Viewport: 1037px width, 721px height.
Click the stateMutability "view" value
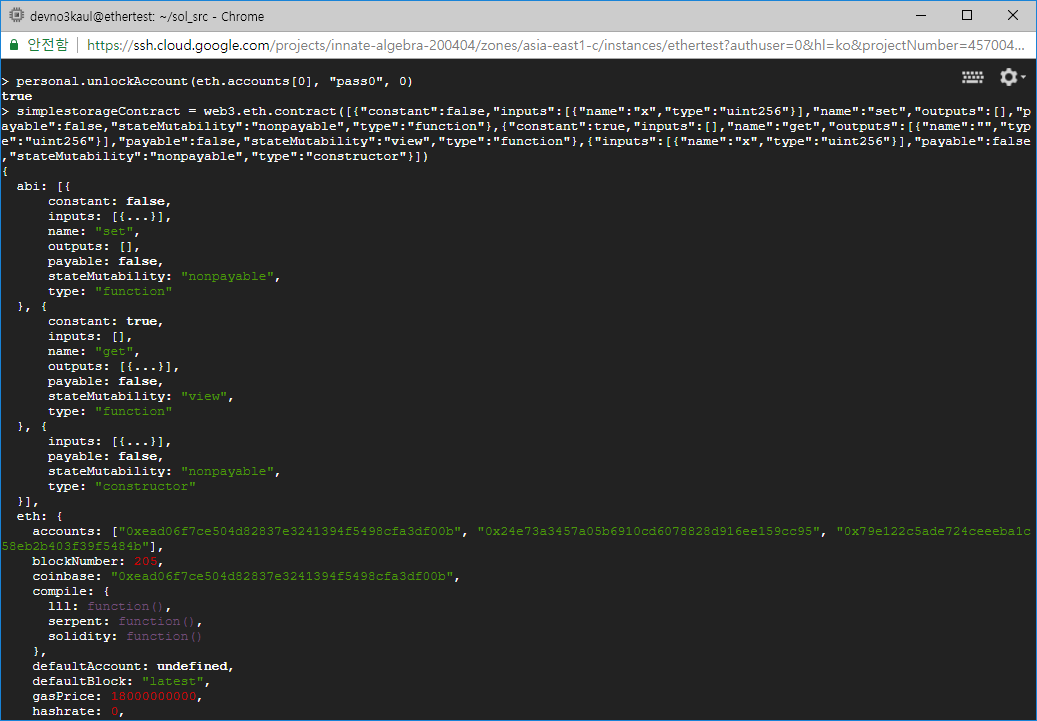click(204, 396)
